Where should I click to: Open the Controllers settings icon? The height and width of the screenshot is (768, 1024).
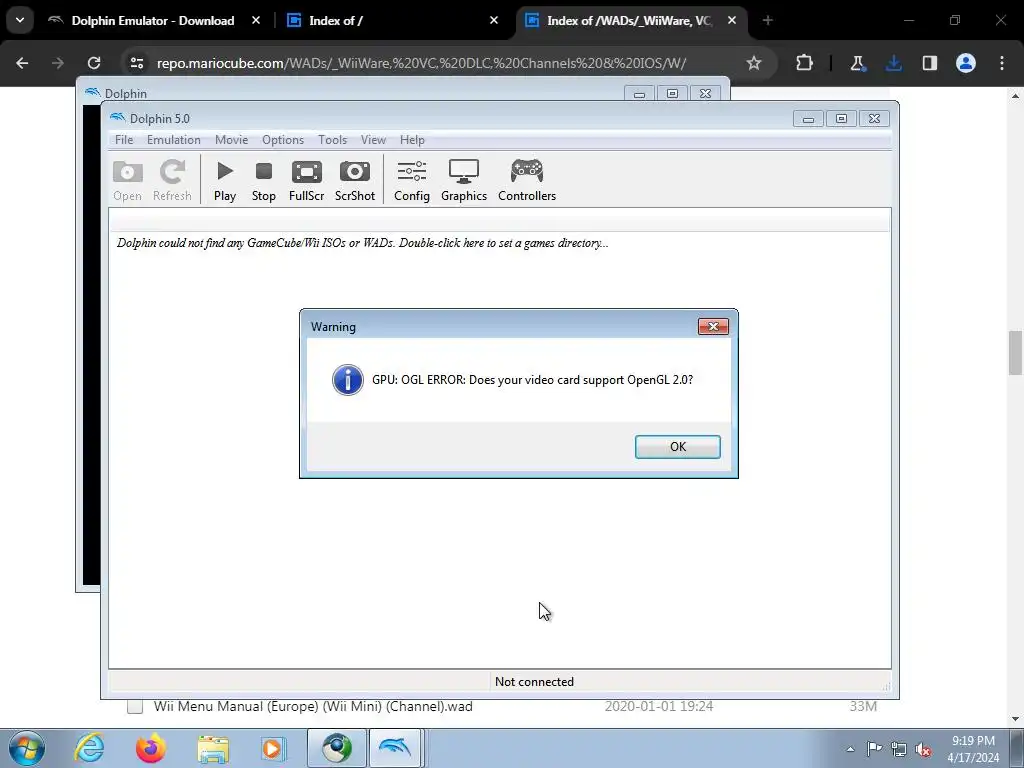tap(527, 180)
